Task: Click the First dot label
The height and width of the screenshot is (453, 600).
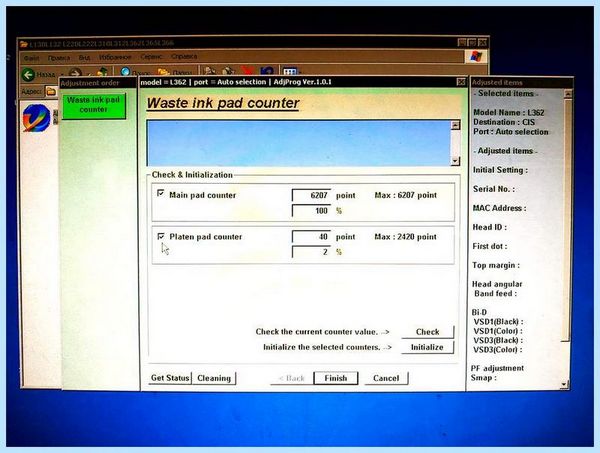Action: coord(490,246)
